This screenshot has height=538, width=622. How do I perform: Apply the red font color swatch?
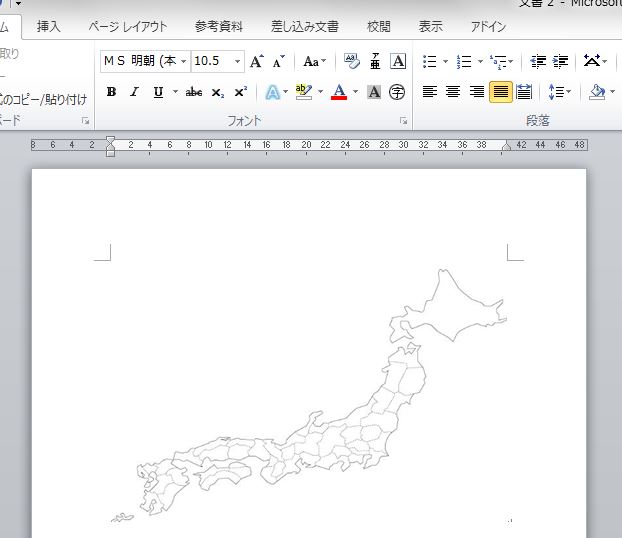point(339,92)
